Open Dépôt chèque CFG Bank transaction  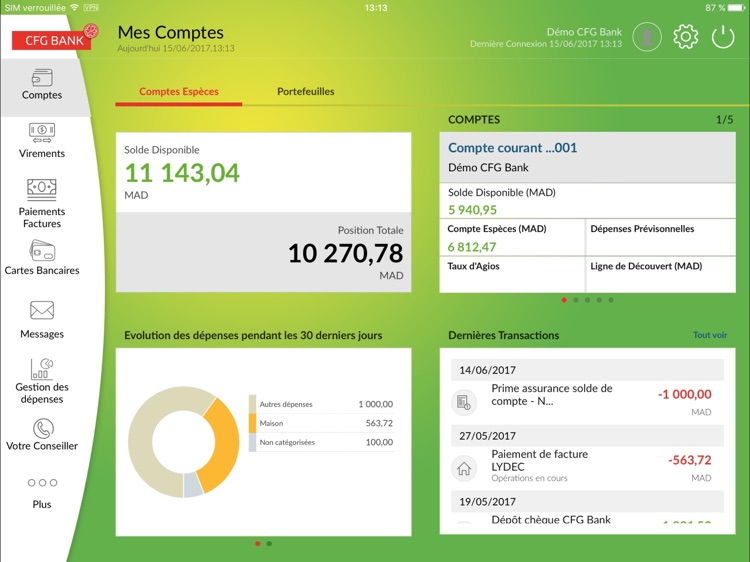pyautogui.click(x=587, y=519)
